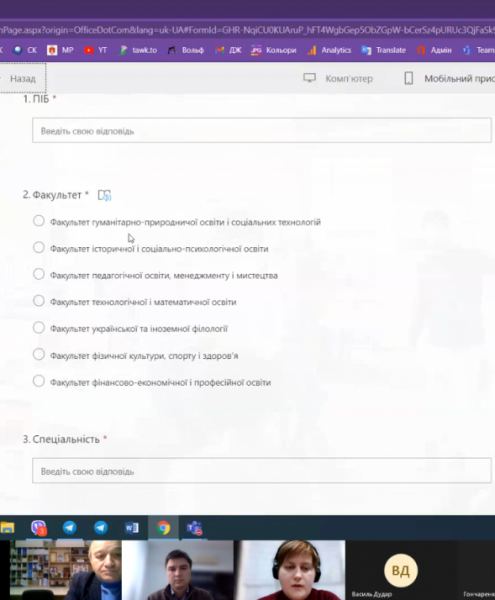Click the Назад button
495x600 pixels.
point(23,78)
